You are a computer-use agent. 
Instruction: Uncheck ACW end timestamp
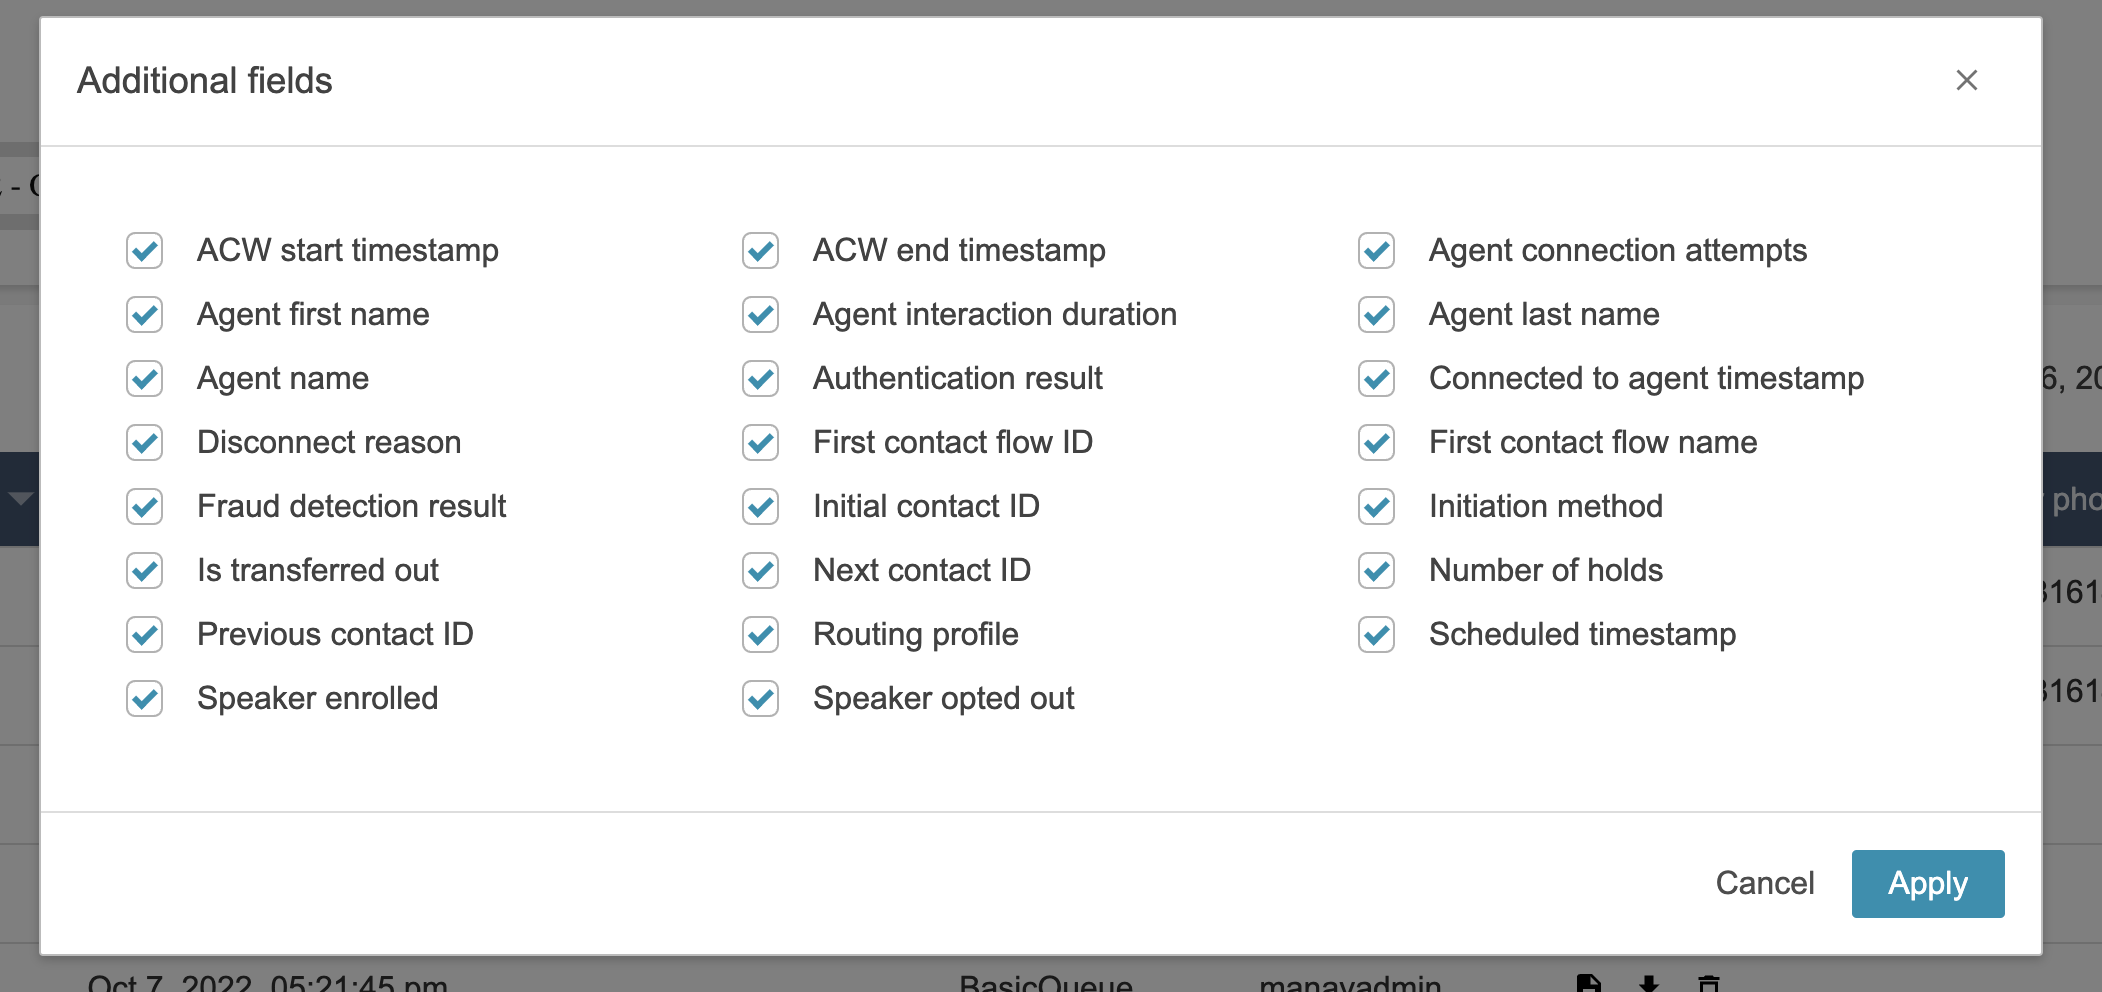point(761,250)
